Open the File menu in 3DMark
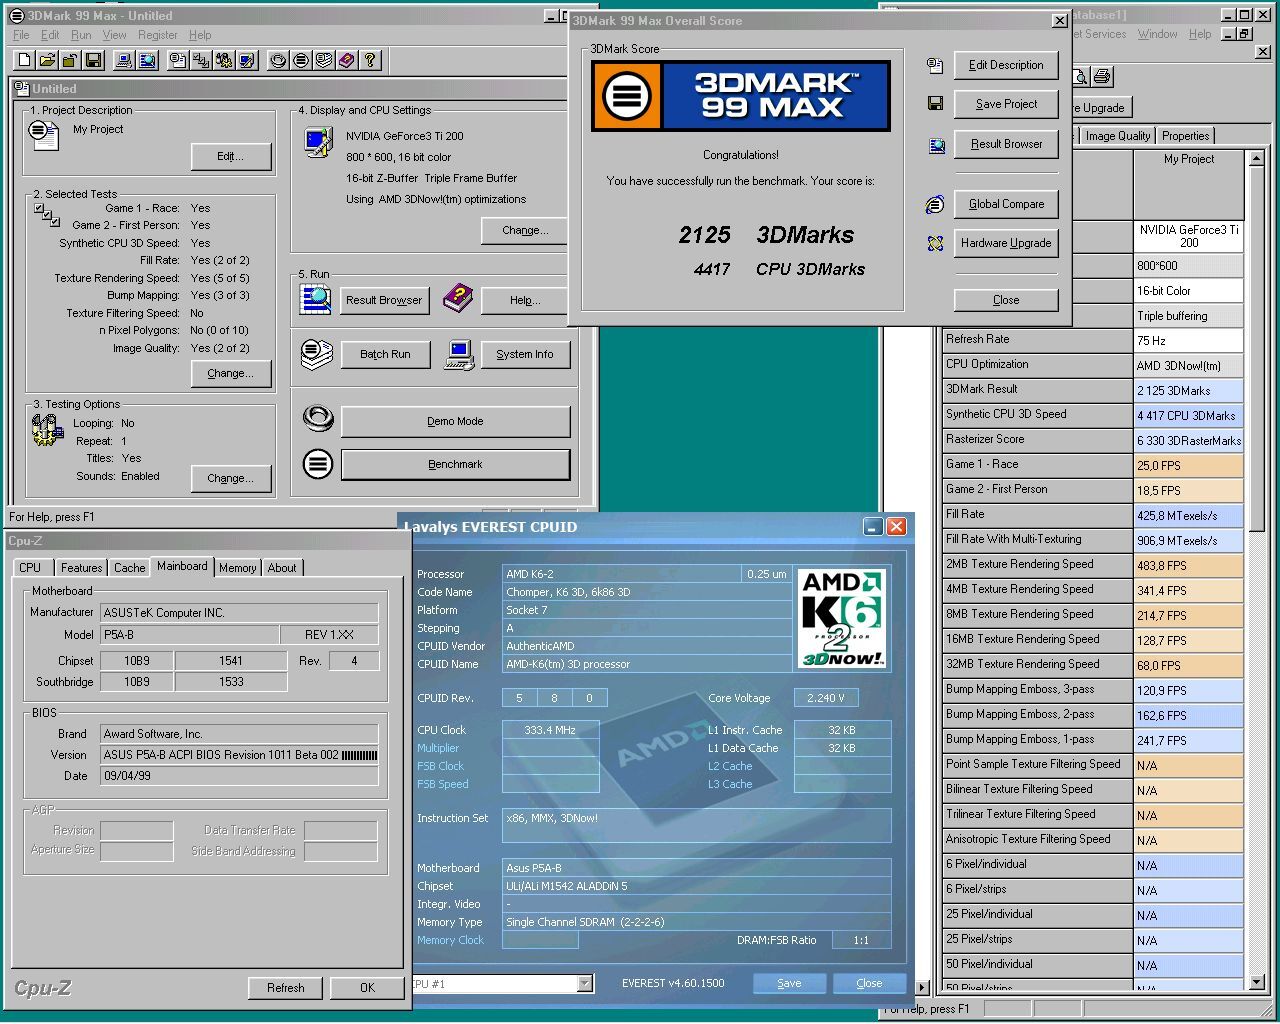1280x1024 pixels. 21,35
